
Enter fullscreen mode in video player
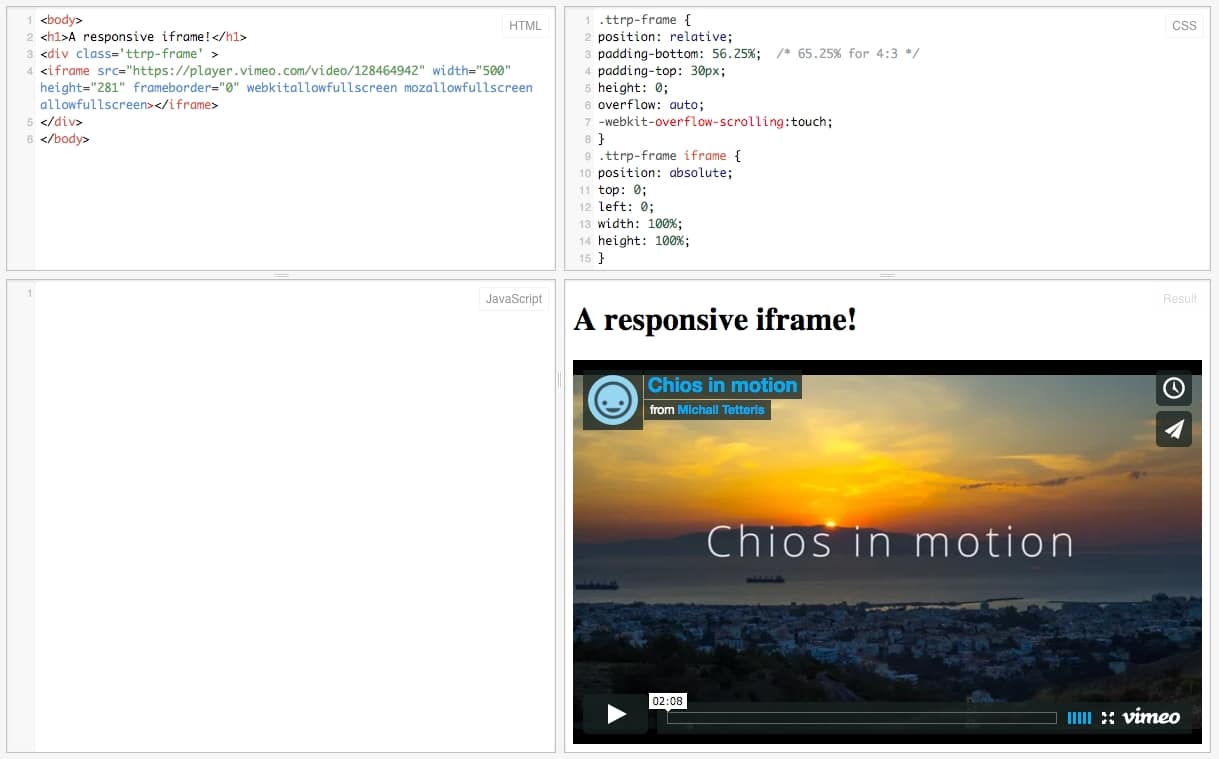[1107, 717]
